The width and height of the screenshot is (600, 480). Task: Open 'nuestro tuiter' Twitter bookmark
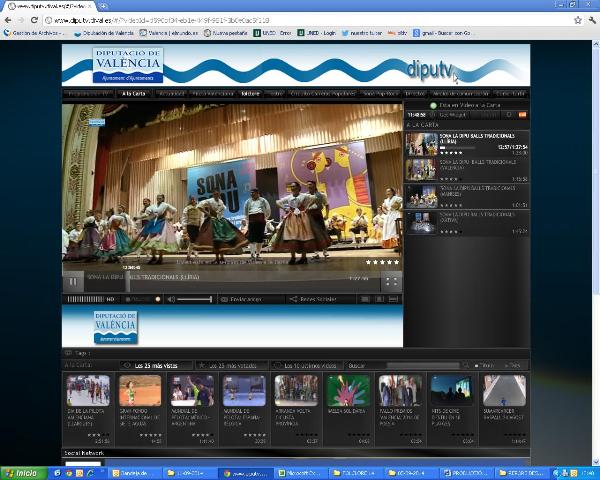click(x=362, y=33)
